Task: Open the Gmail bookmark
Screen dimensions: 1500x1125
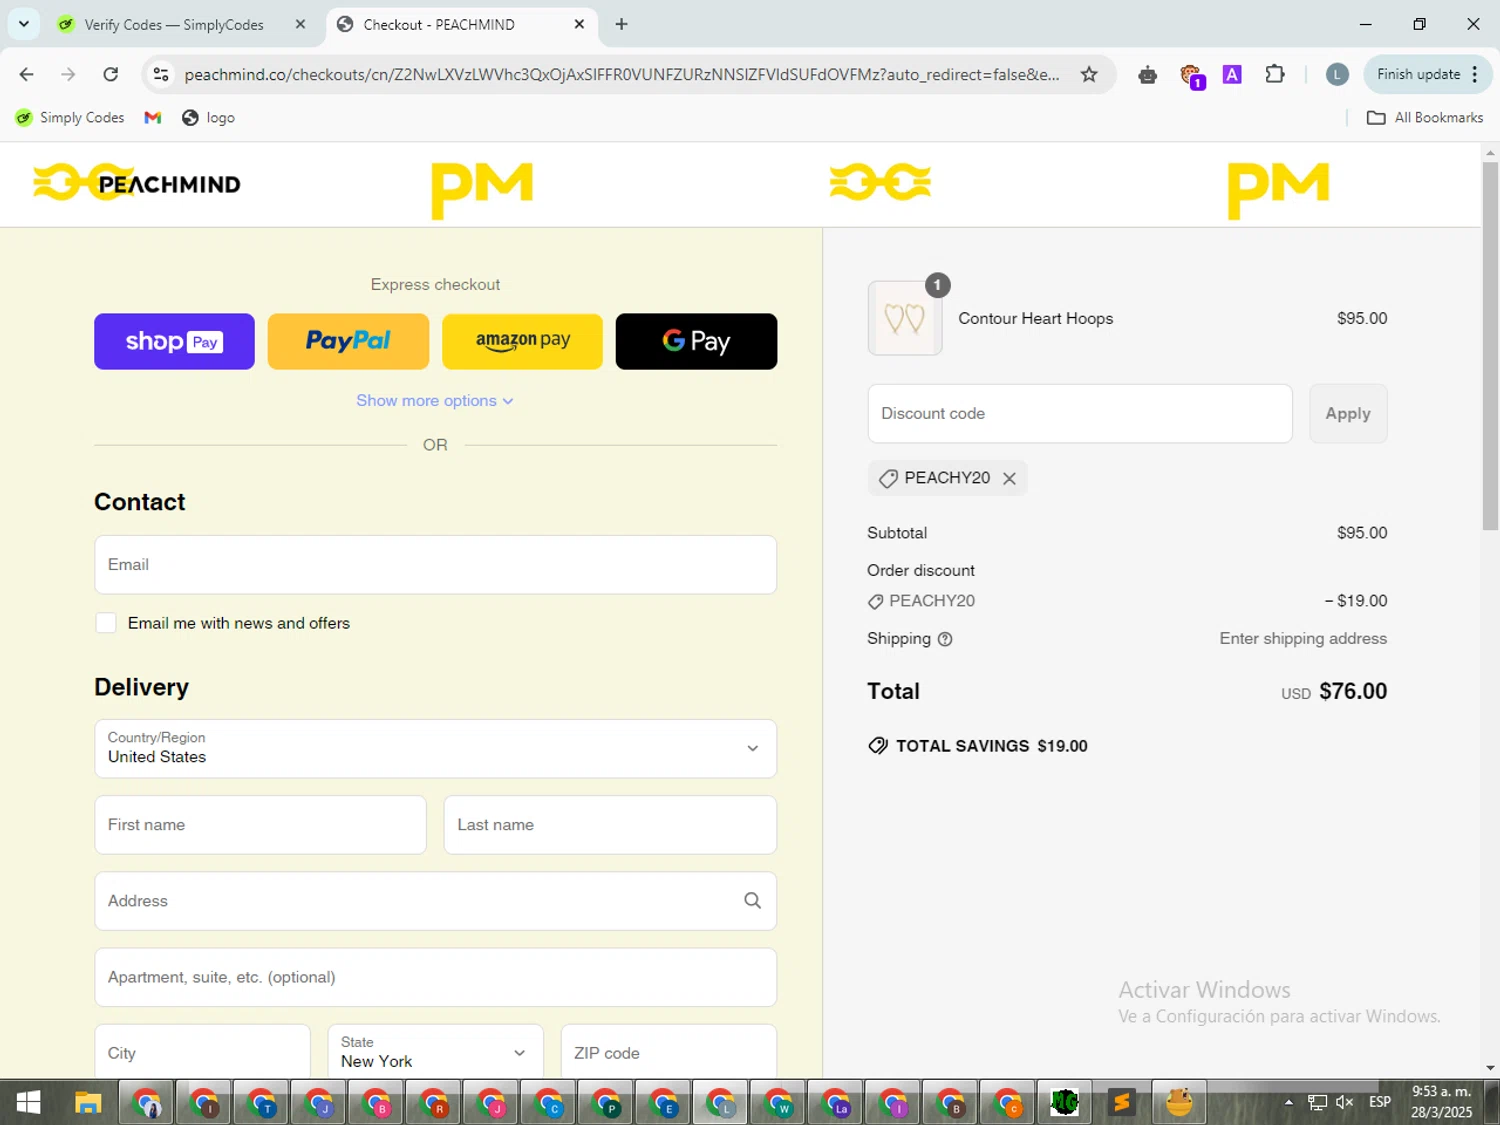Action: (x=153, y=117)
